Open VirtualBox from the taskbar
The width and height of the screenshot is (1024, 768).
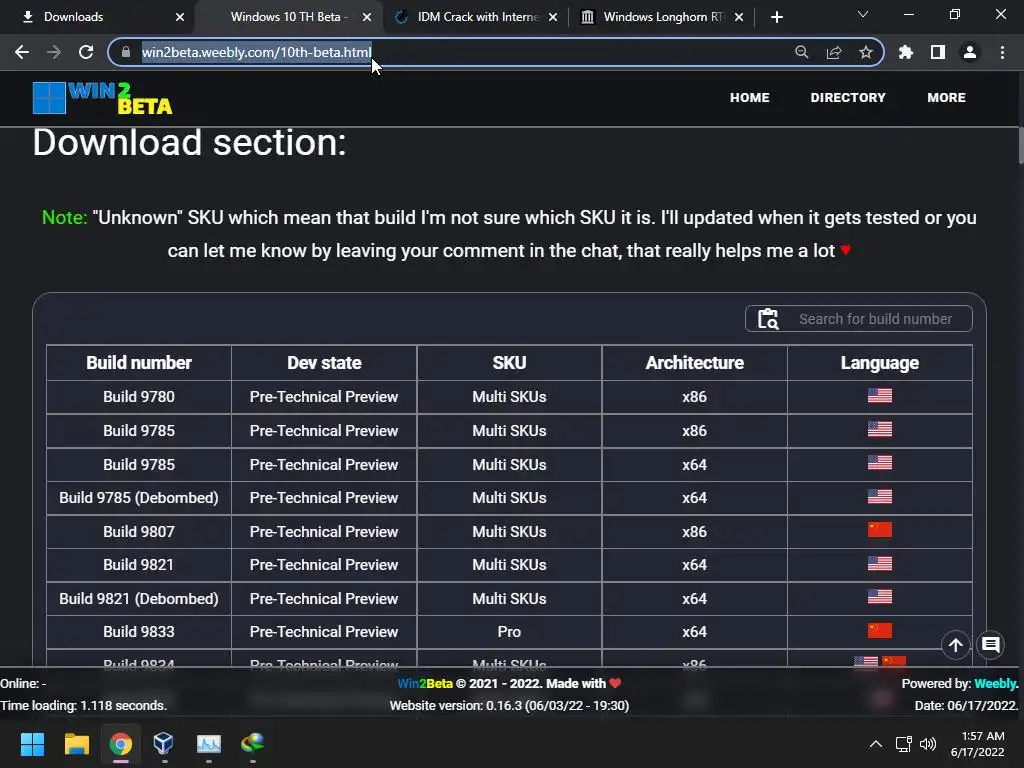point(164,744)
